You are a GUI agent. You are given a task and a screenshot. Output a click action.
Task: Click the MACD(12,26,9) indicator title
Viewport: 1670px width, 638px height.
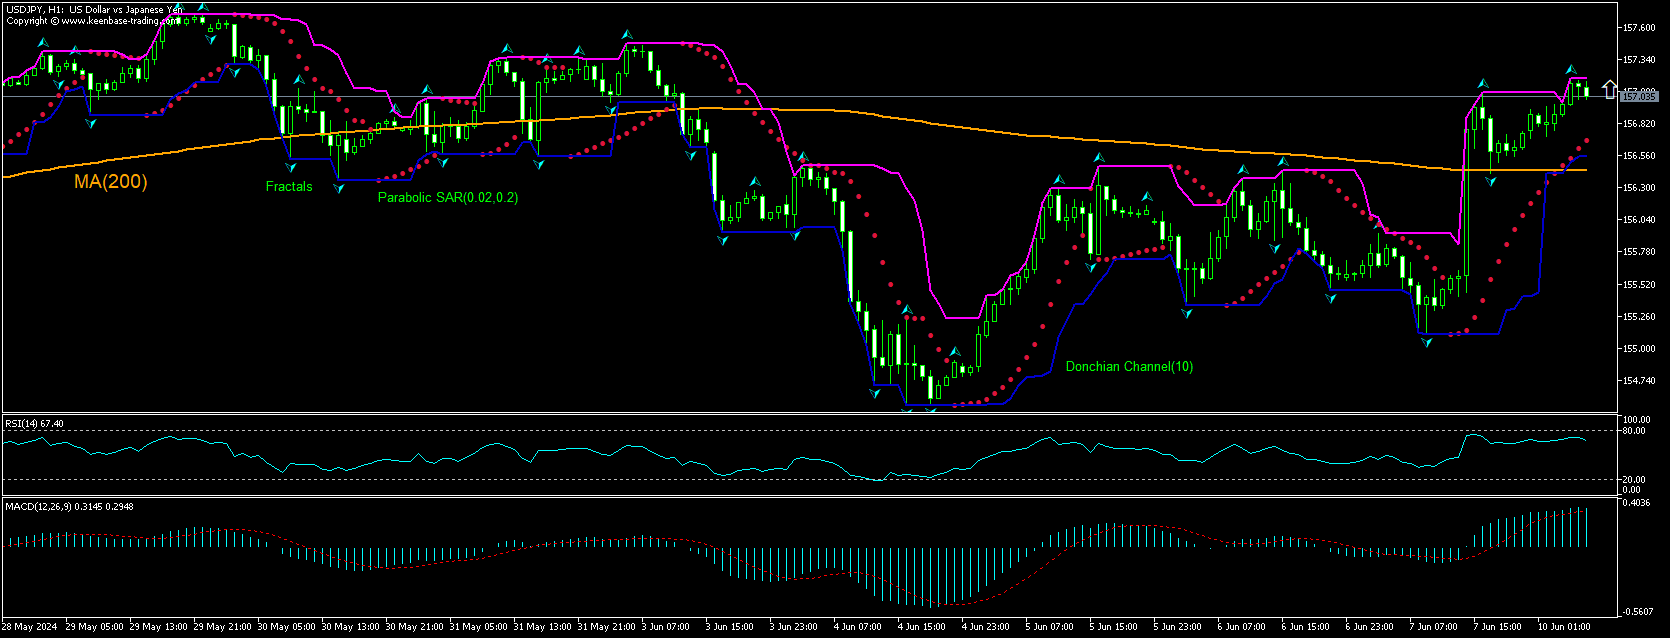click(x=69, y=507)
